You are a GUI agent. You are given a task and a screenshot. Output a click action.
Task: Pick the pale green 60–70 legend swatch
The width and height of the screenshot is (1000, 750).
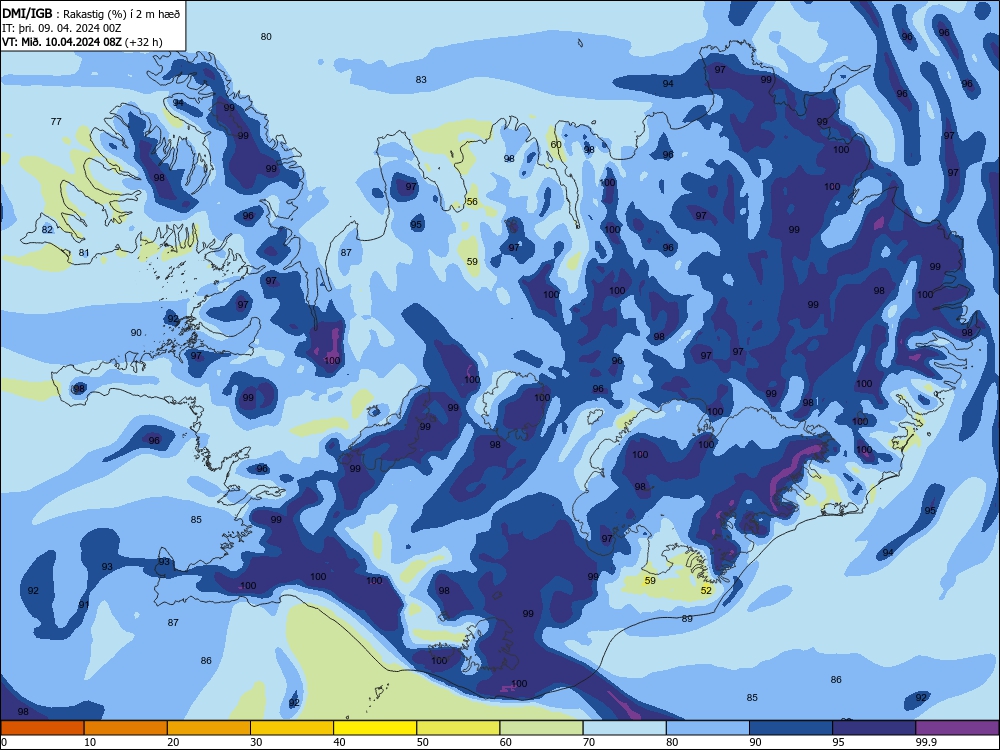pyautogui.click(x=541, y=728)
